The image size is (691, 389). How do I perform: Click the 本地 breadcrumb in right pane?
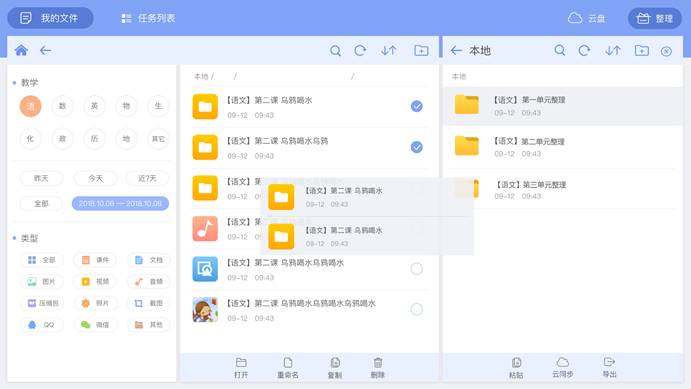pos(459,77)
